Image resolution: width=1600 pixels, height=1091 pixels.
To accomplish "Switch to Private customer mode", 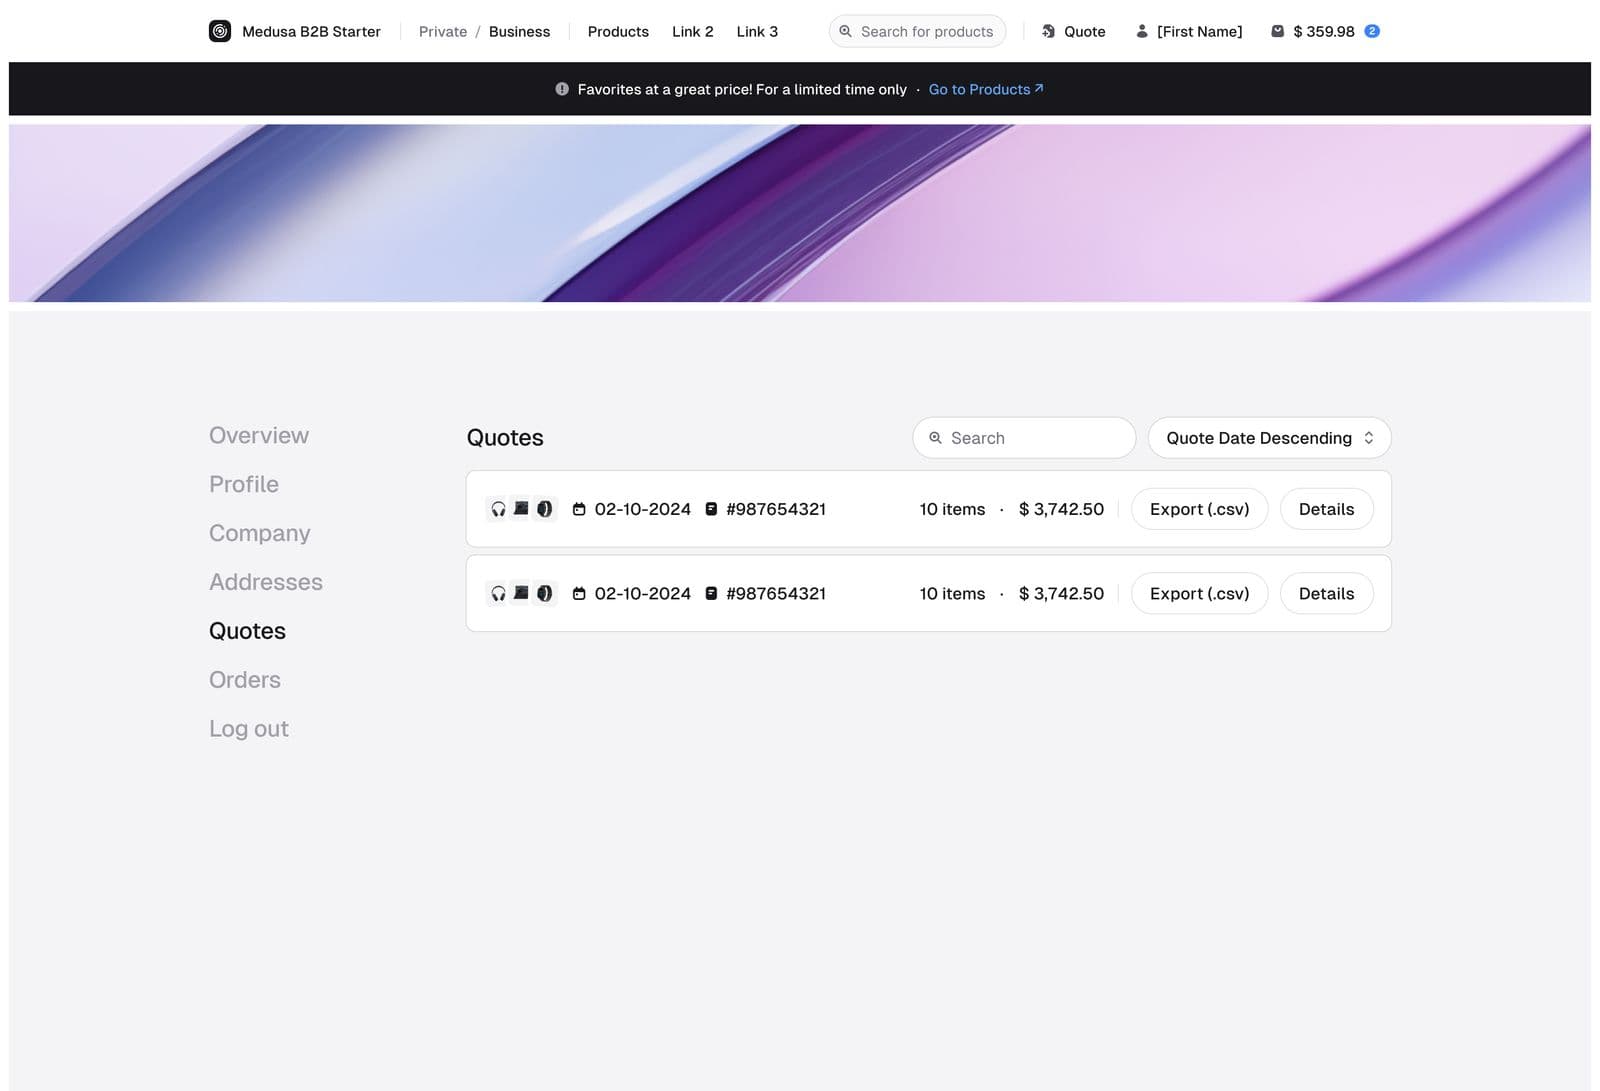I will (442, 31).
